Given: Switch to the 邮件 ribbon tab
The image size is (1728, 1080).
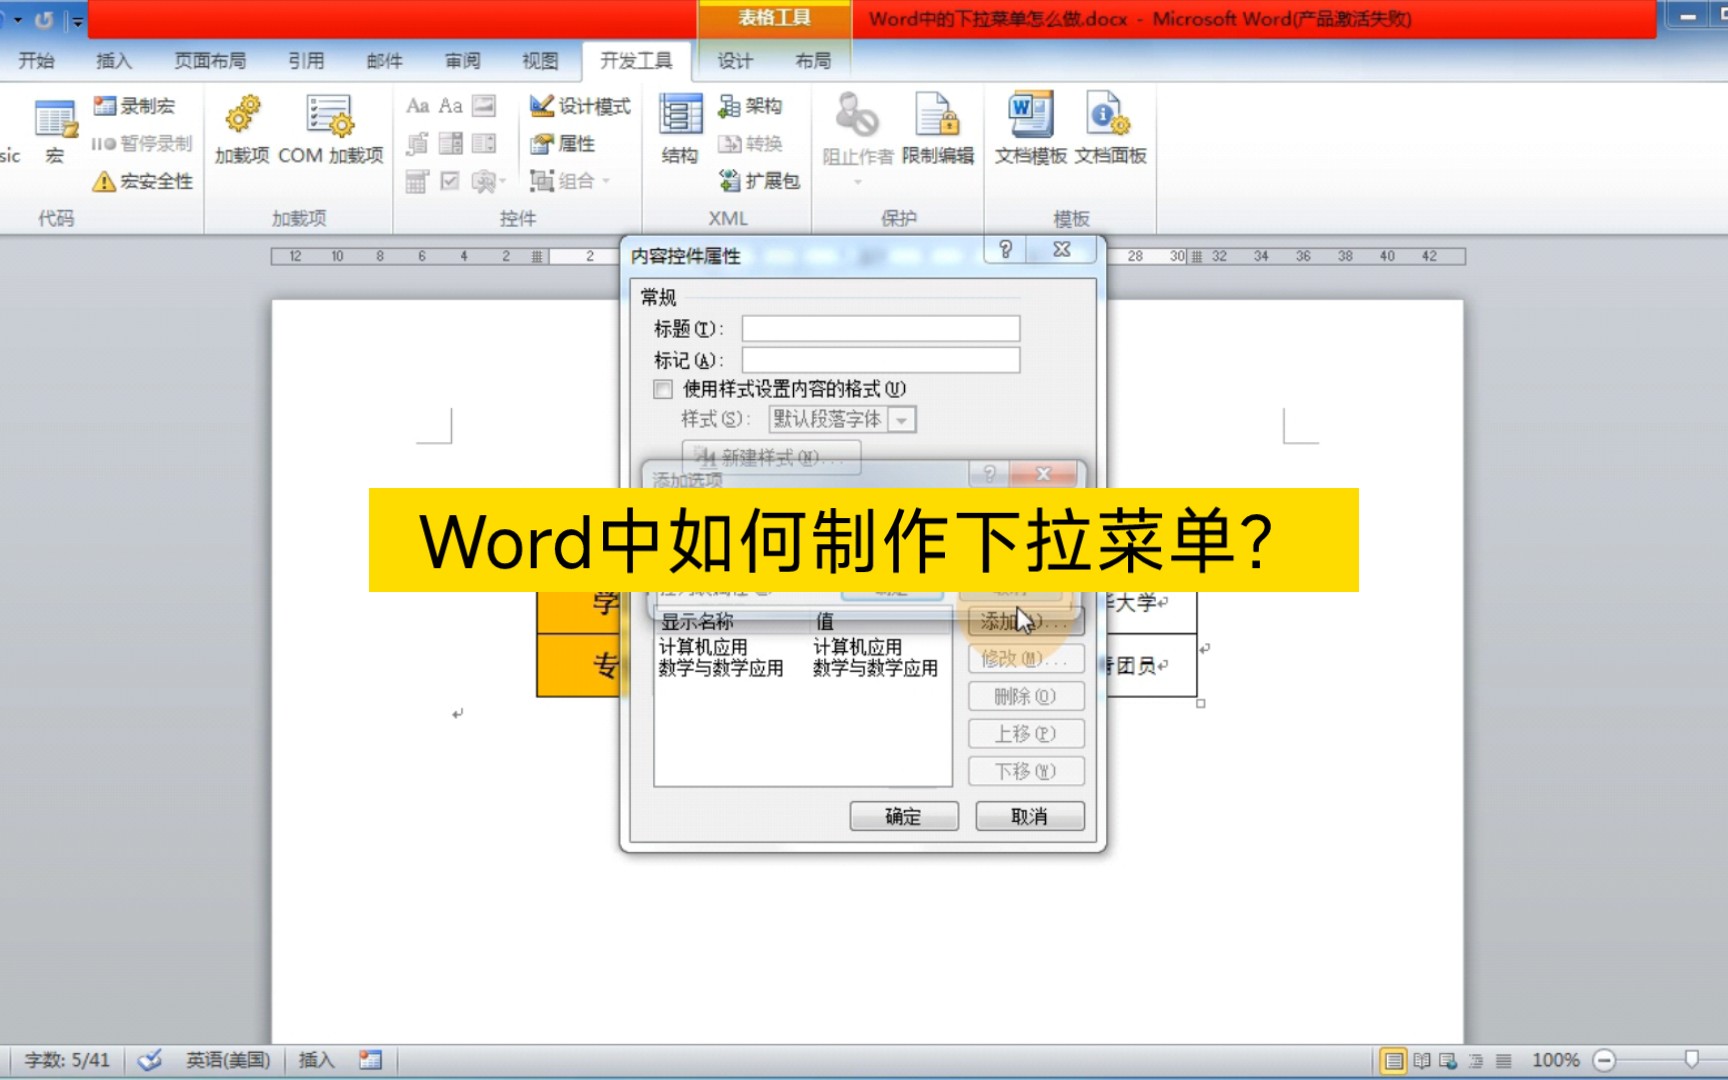Looking at the screenshot, I should (x=383, y=60).
